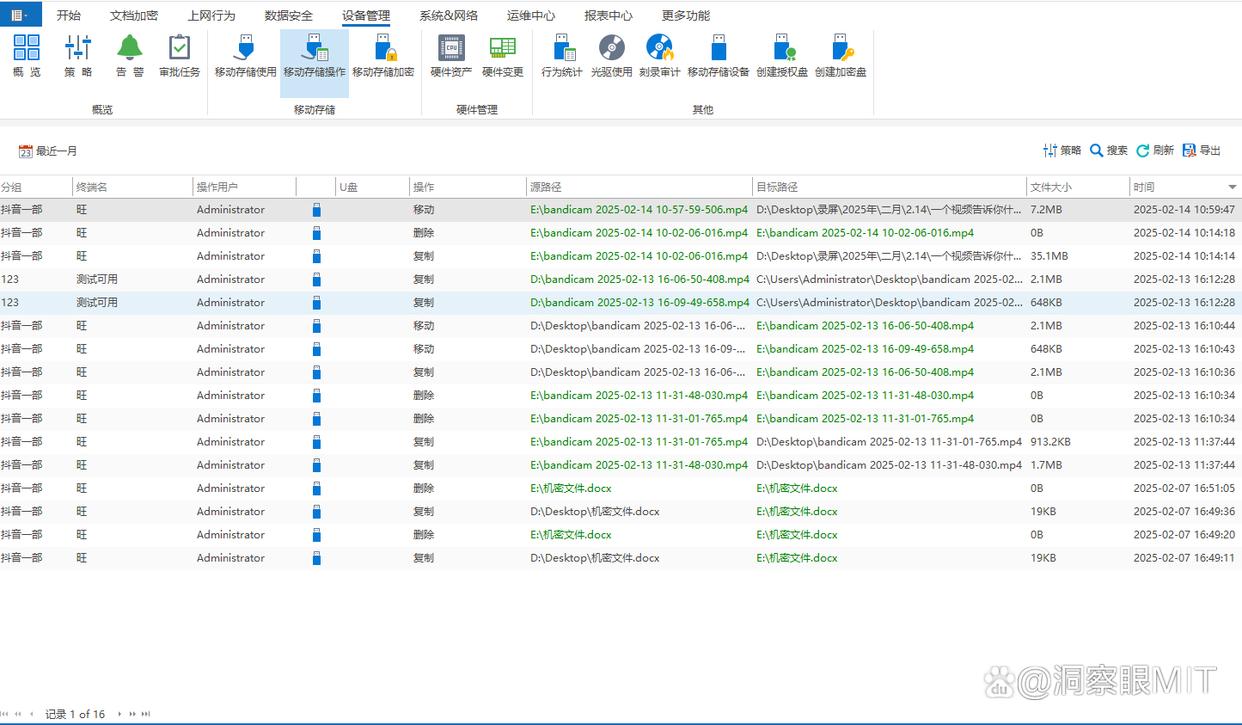Go to the last record page

click(x=146, y=714)
